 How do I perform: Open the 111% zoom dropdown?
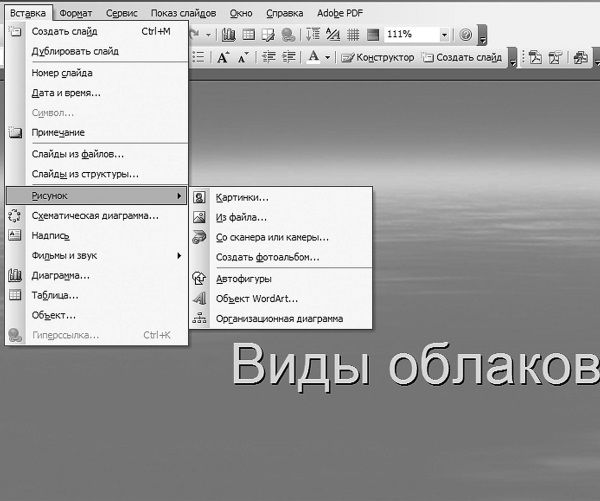(445, 34)
